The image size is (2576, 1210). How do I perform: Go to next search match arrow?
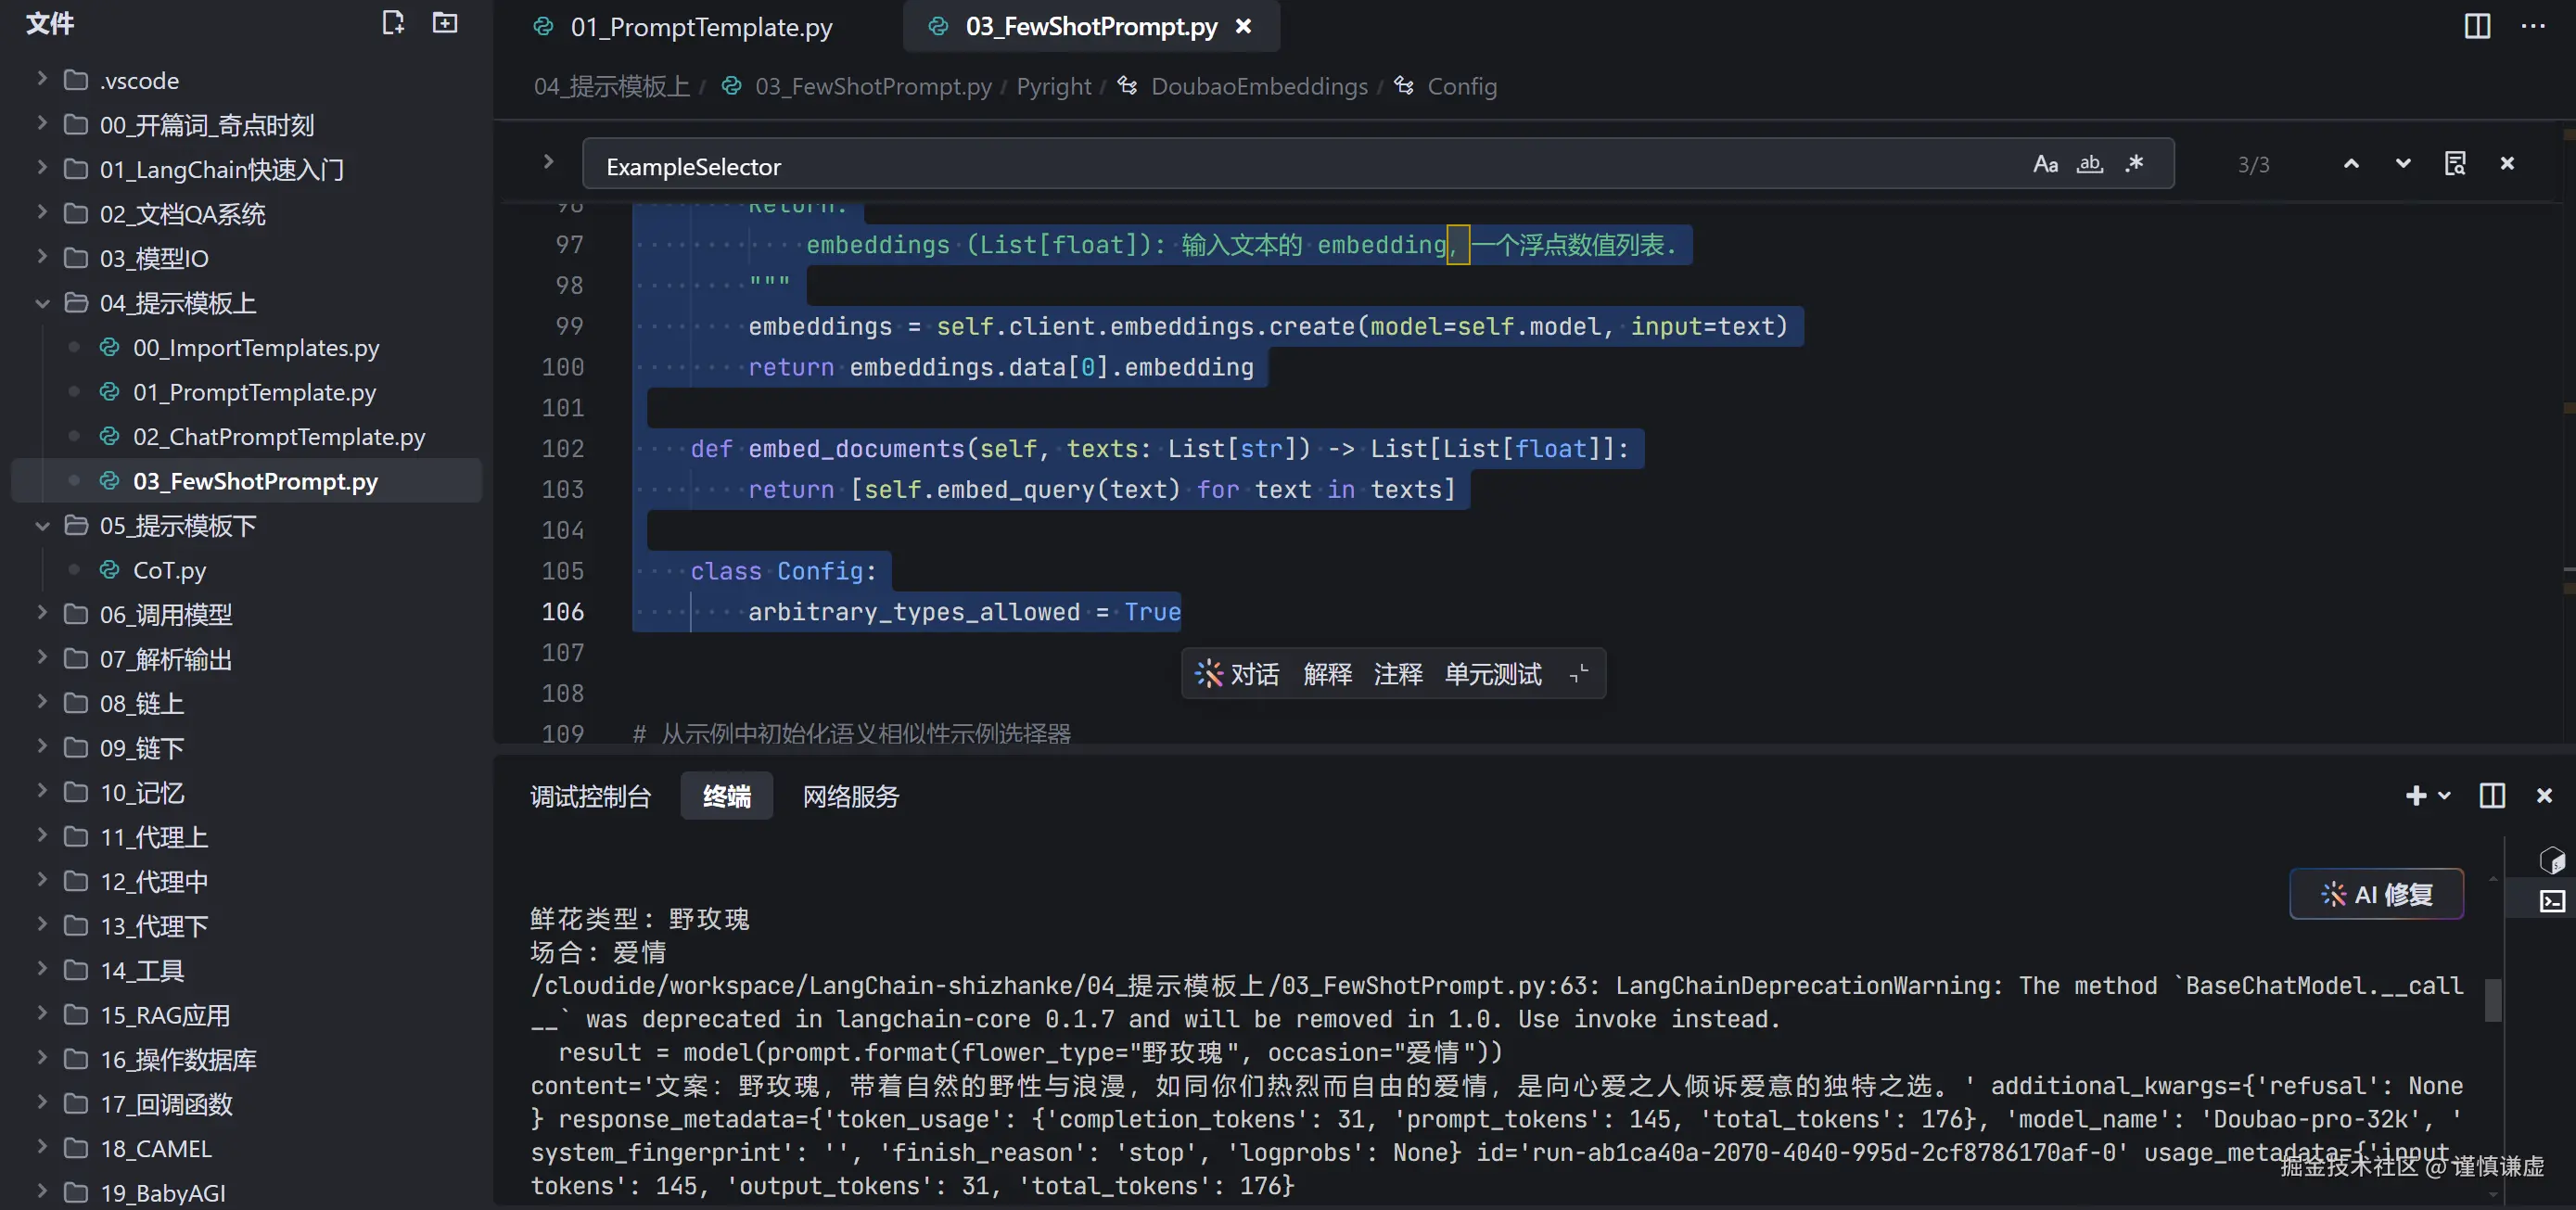click(x=2402, y=164)
